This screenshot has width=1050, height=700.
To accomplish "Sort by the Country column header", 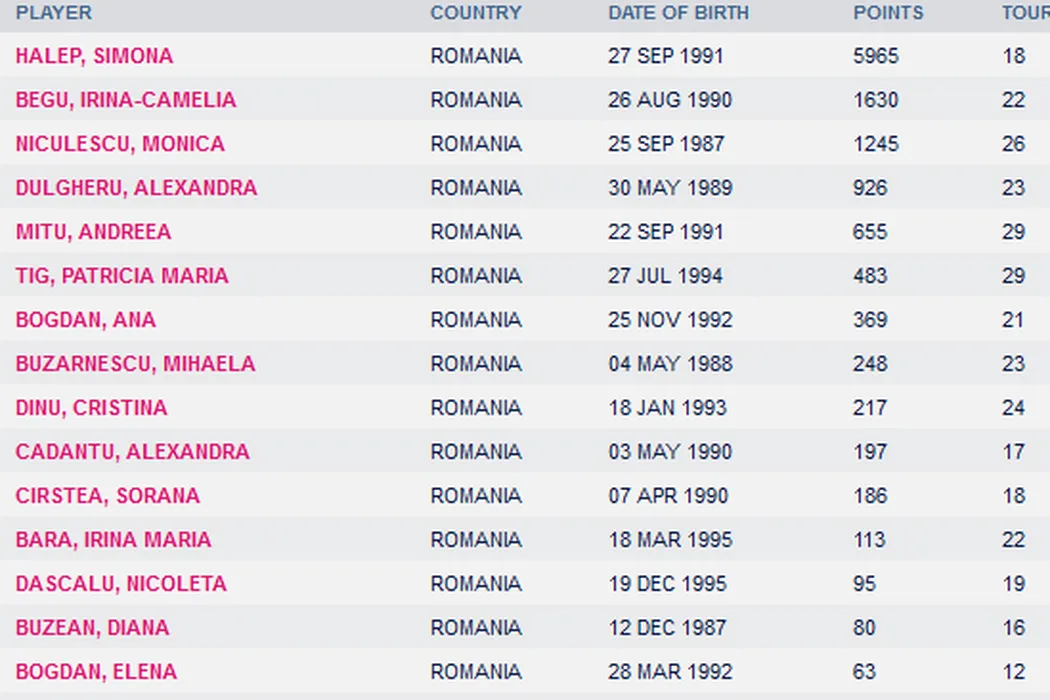I will point(476,13).
